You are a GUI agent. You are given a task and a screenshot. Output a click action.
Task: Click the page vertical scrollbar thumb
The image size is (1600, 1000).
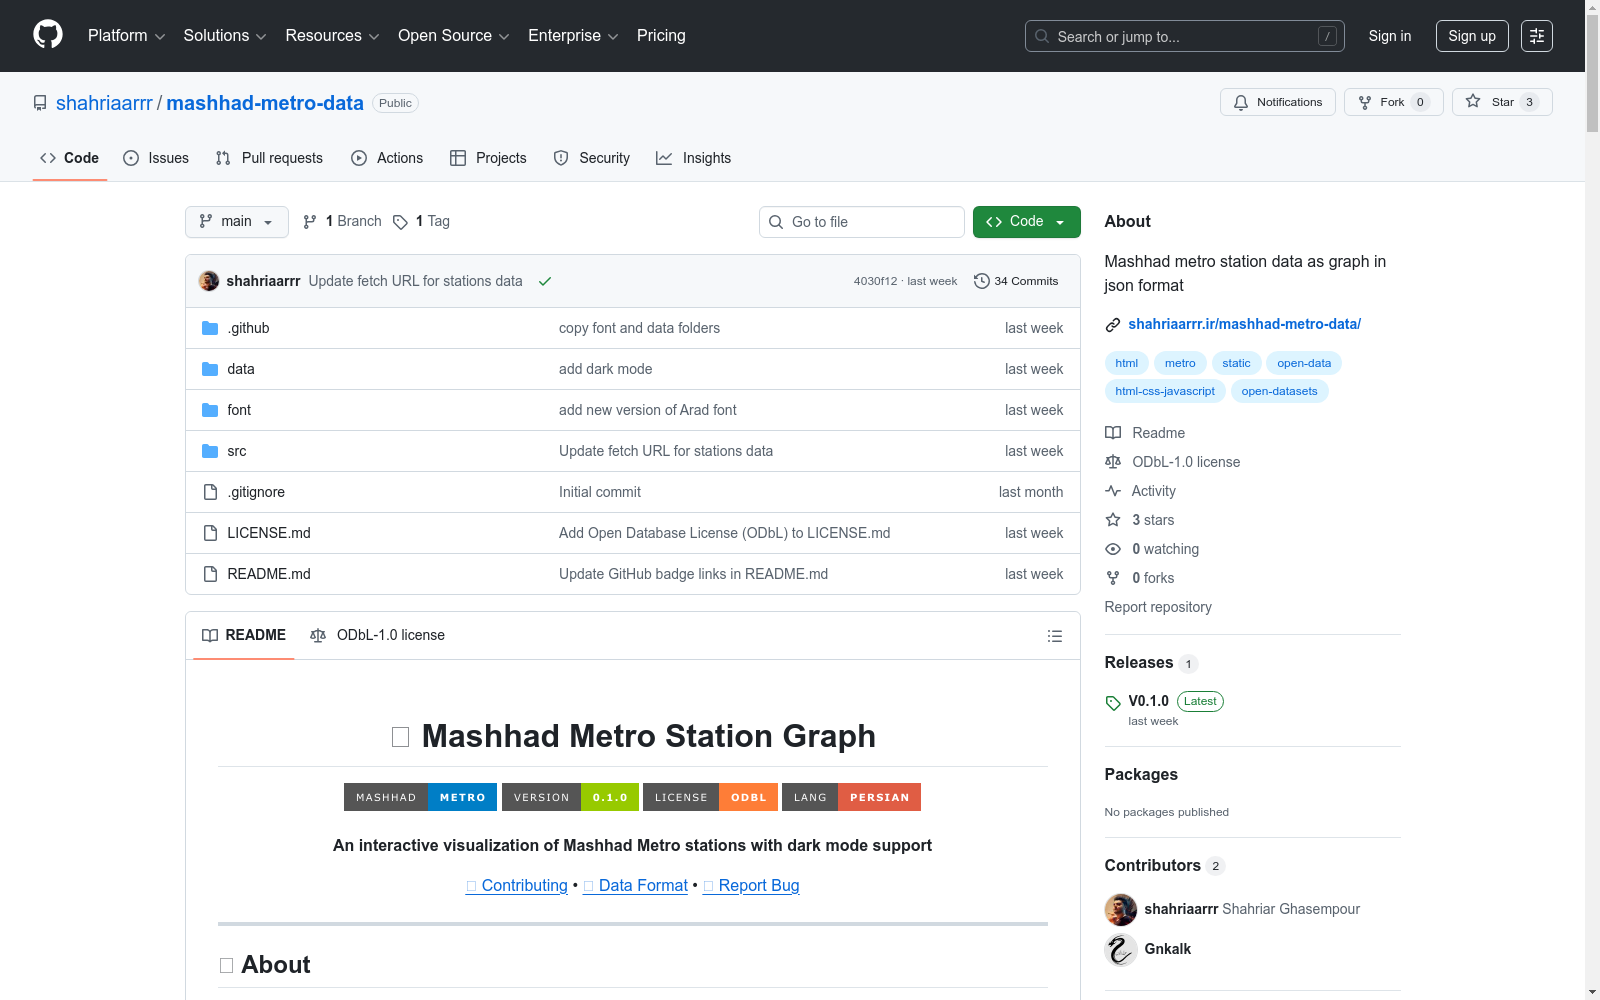[x=1592, y=73]
